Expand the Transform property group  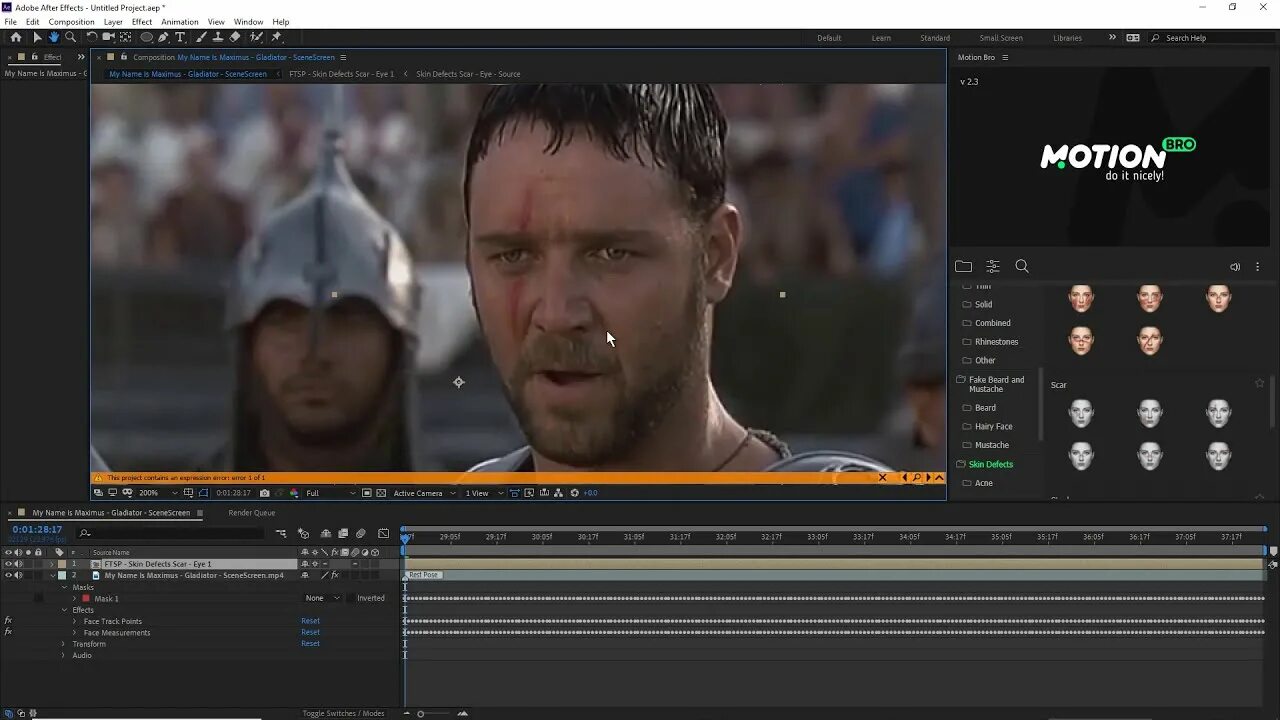[x=63, y=644]
